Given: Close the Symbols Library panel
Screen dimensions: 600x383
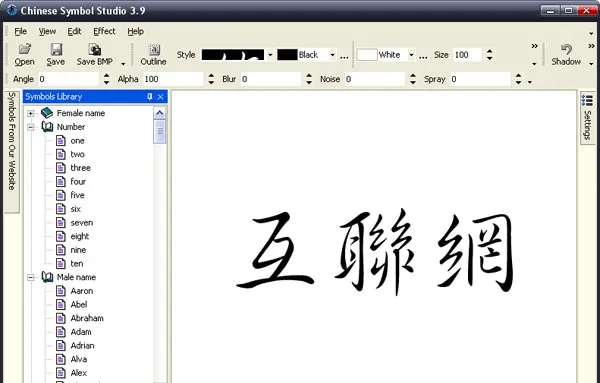Looking at the screenshot, I should coord(161,97).
